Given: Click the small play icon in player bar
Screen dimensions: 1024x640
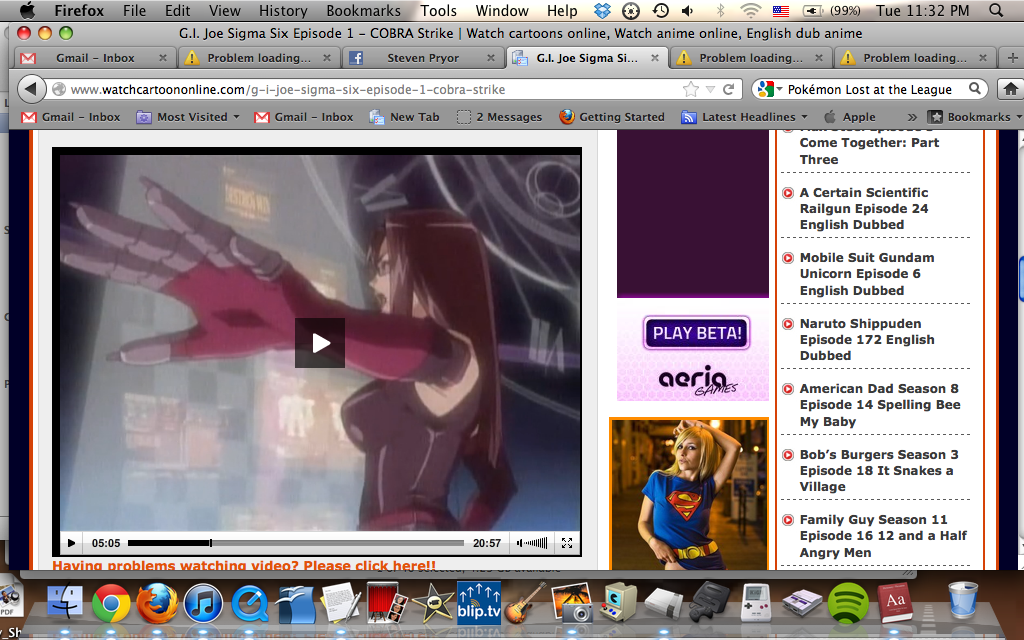Looking at the screenshot, I should pos(71,543).
